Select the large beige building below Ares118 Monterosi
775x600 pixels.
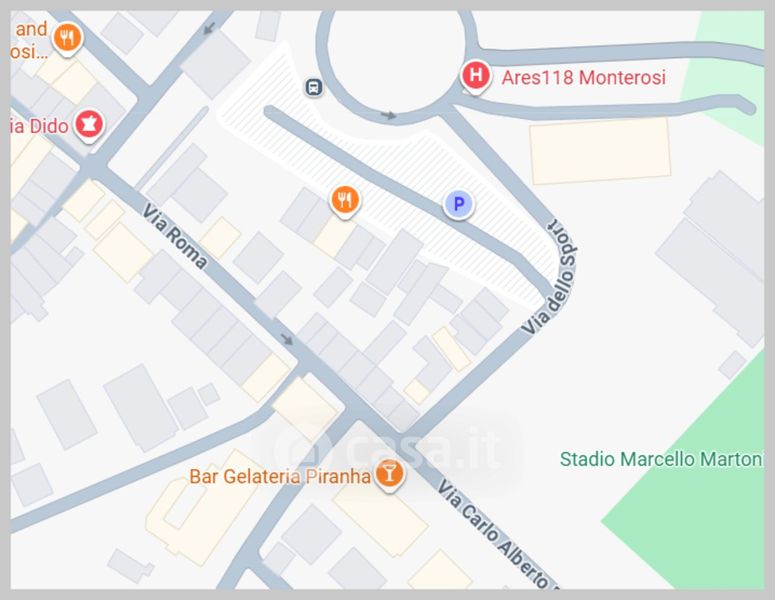pyautogui.click(x=600, y=151)
